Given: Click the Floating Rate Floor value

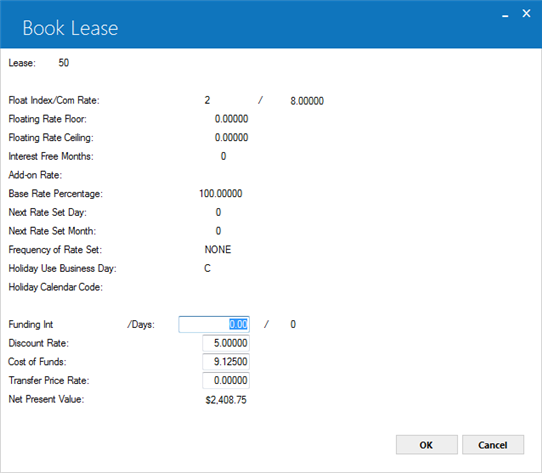Looking at the screenshot, I should click(231, 119).
